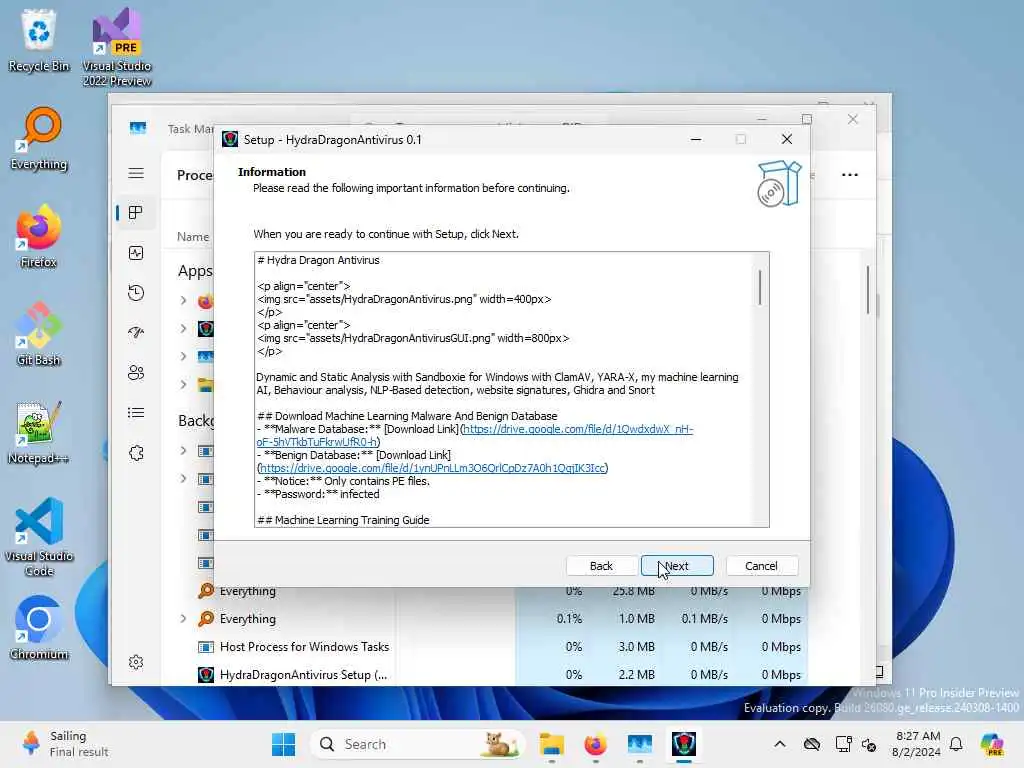1024x768 pixels.
Task: Toggle Task Manager hamburger navigation menu
Action: 136,173
